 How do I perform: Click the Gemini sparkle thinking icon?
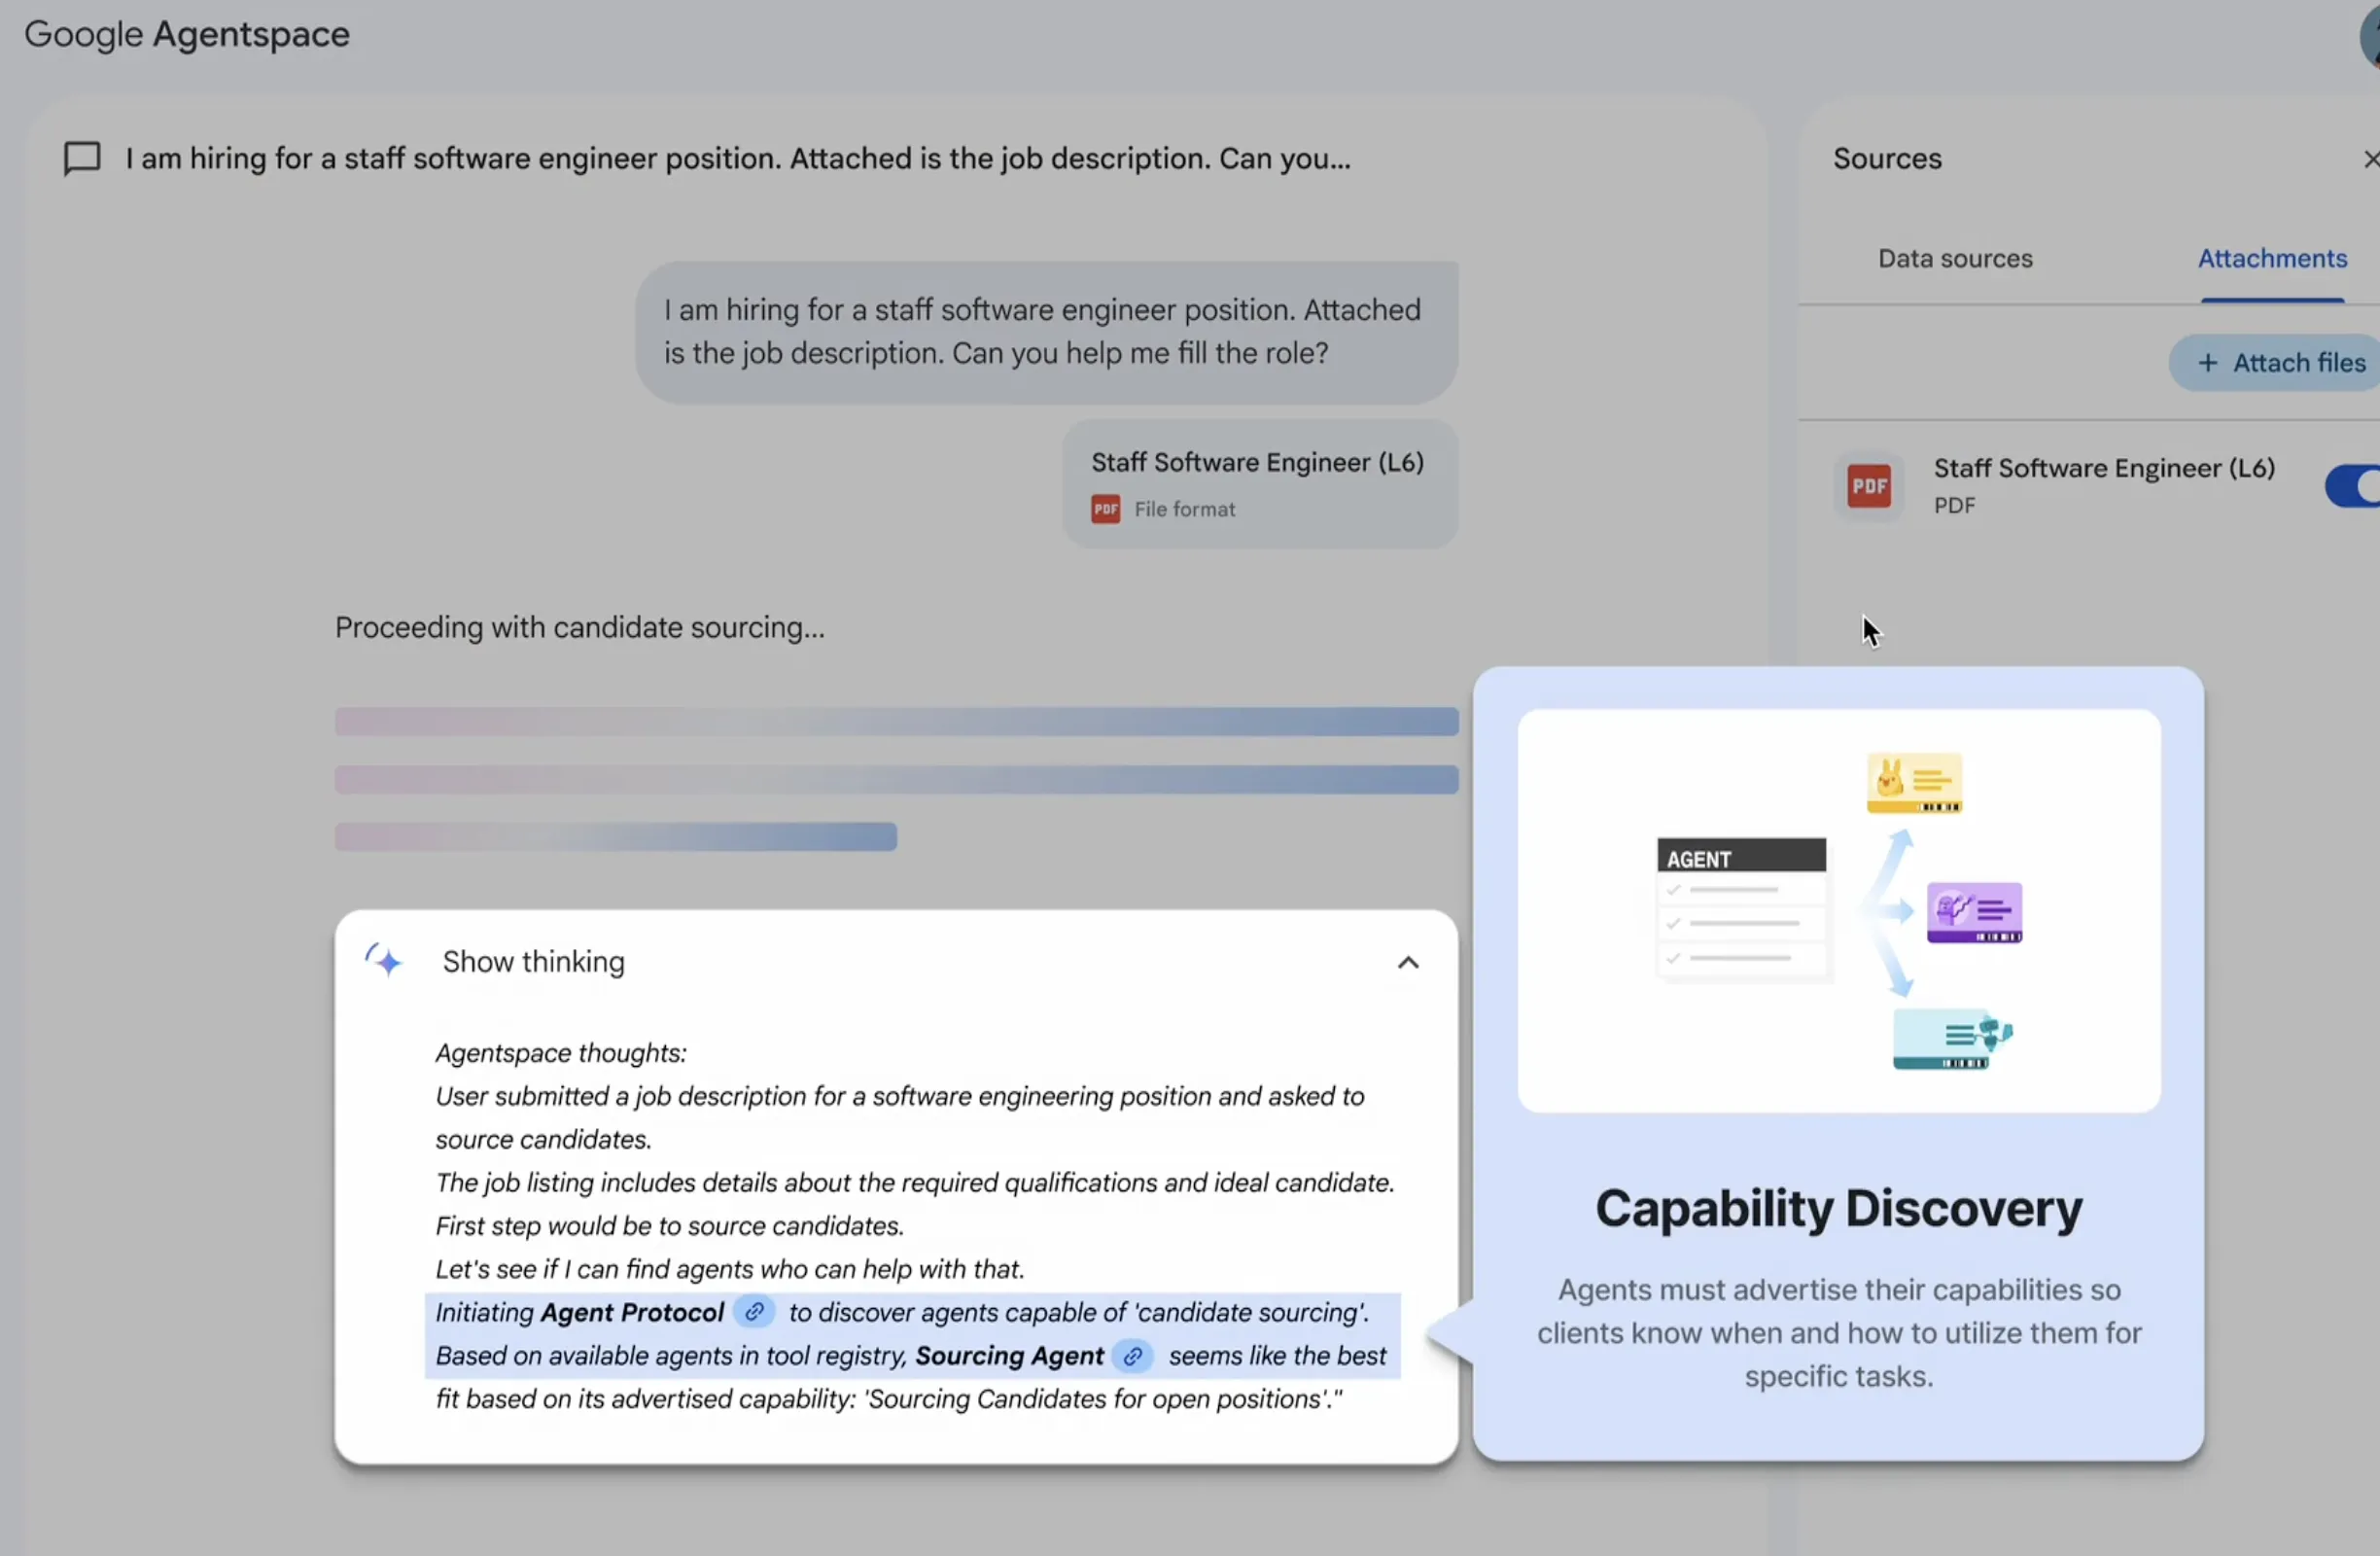384,961
